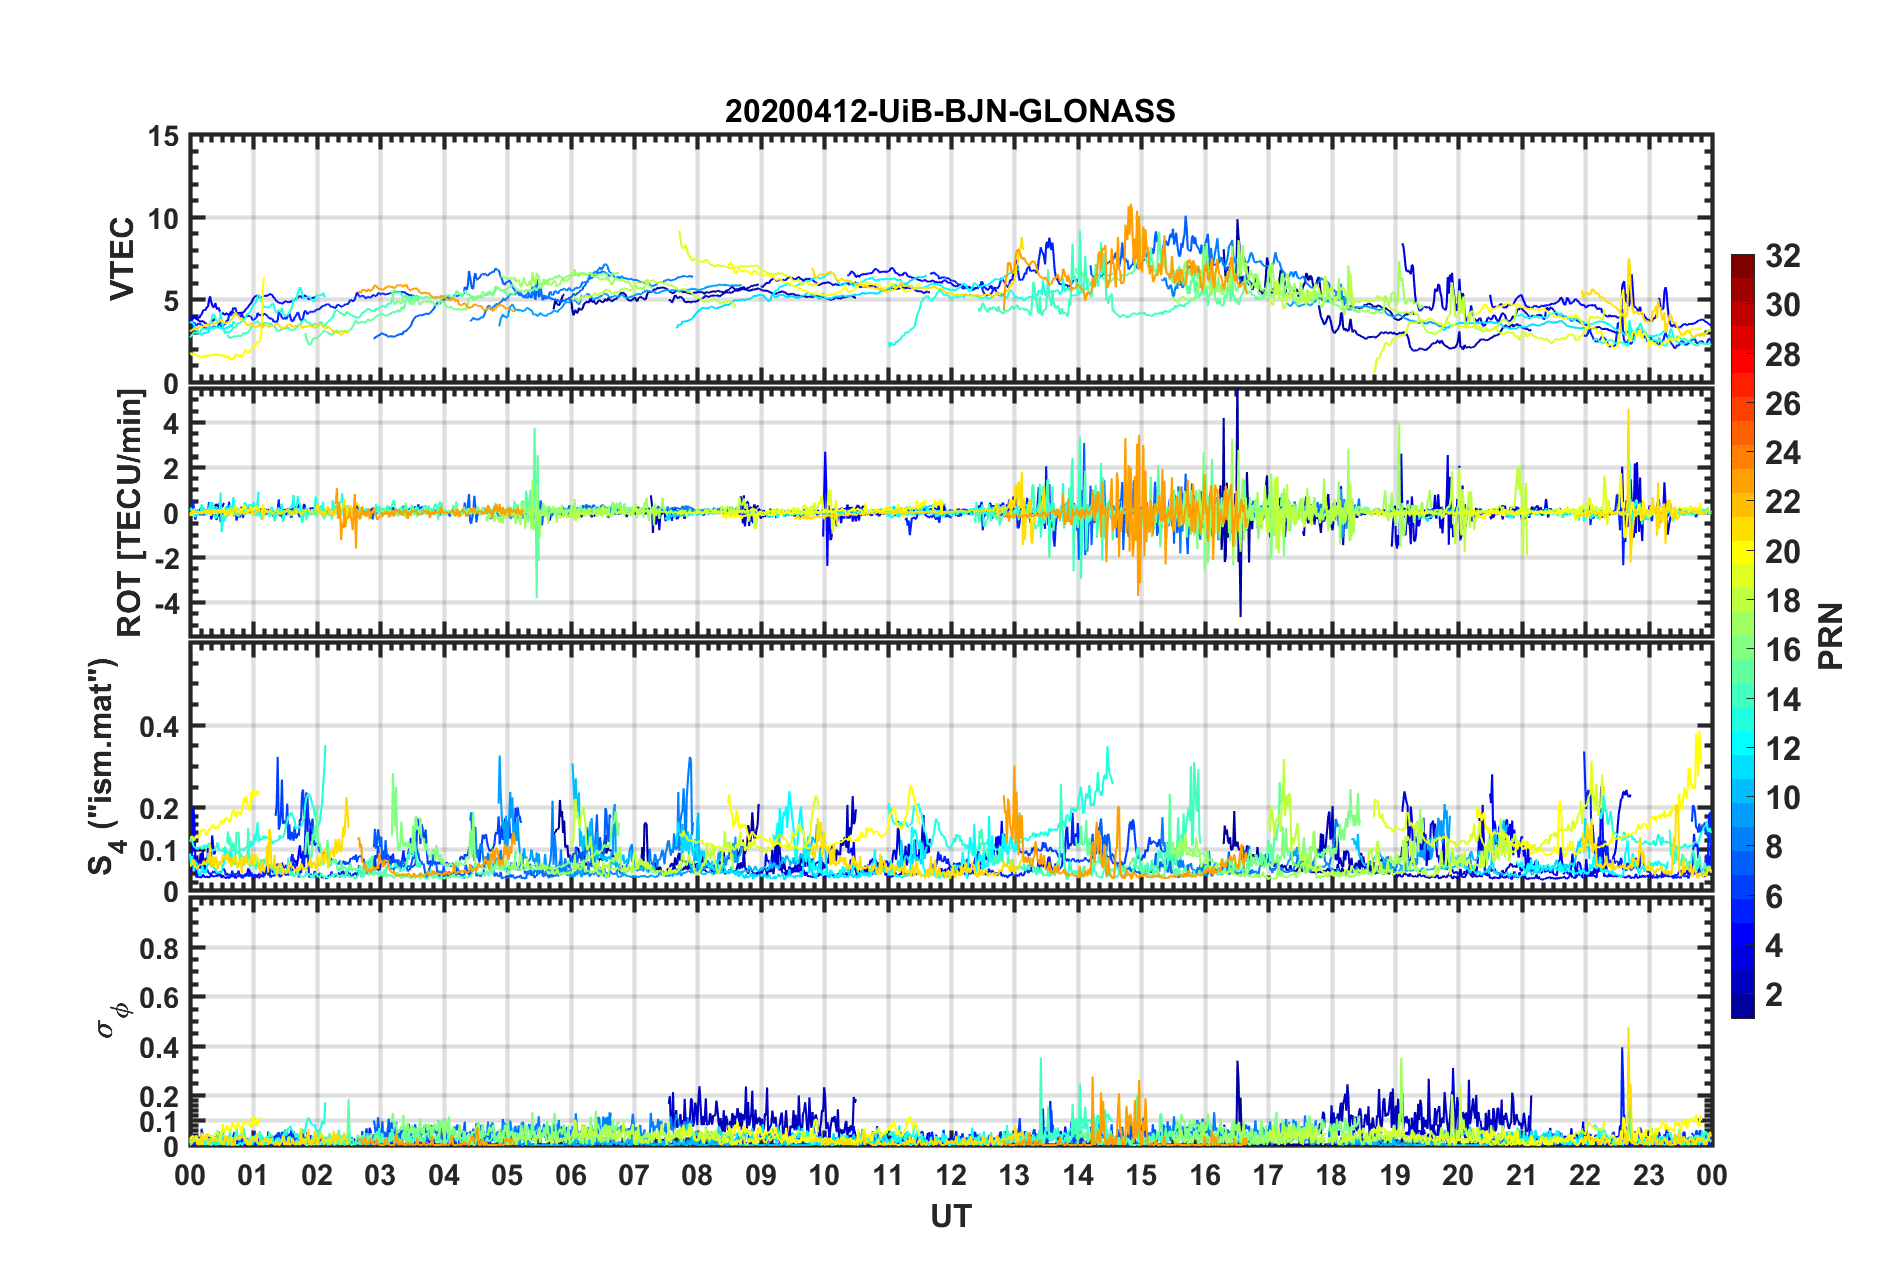The image size is (1902, 1272).
Task: Select the UT axis tick label 09
Action: point(761,1175)
